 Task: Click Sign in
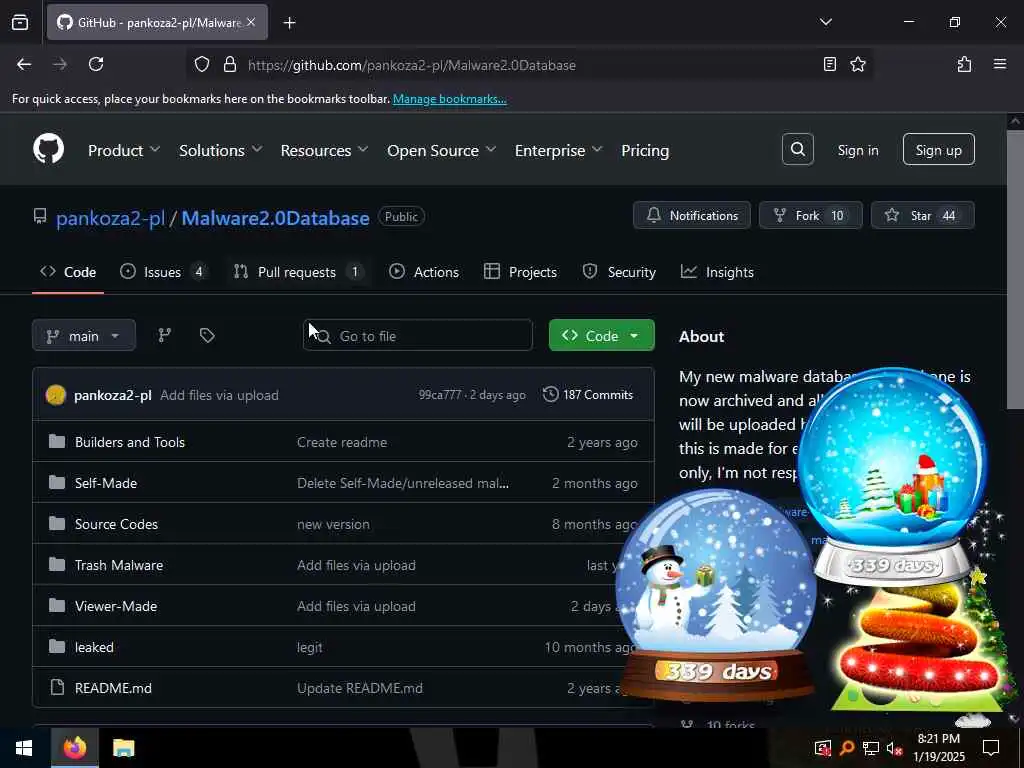tap(857, 150)
